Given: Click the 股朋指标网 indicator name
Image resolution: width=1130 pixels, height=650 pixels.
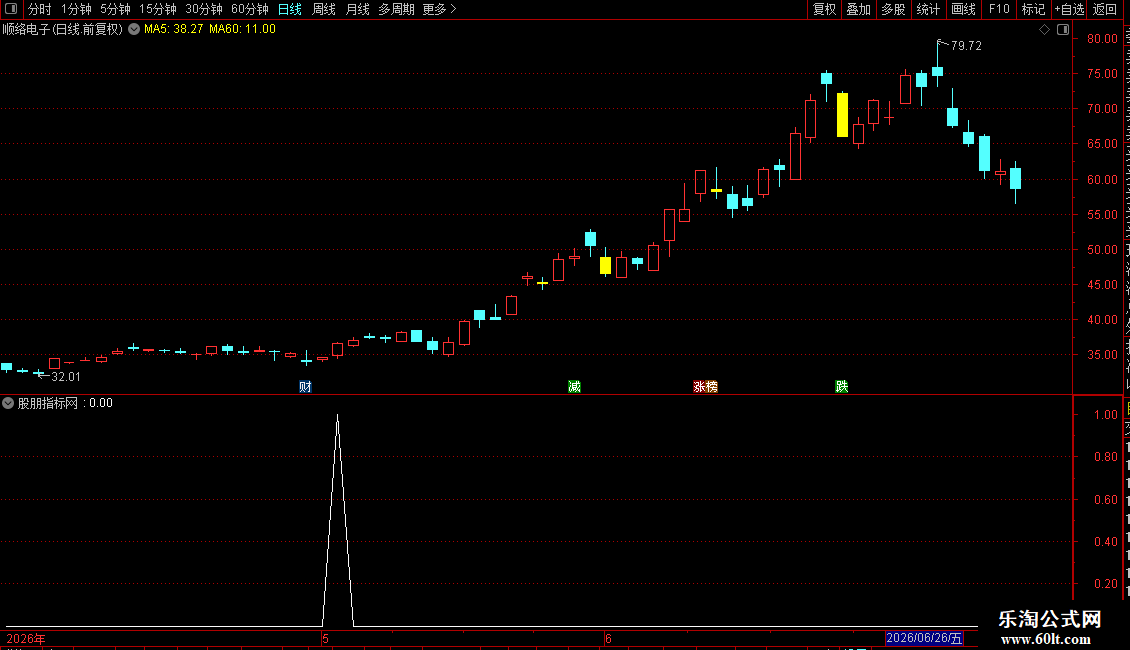Looking at the screenshot, I should (x=48, y=404).
